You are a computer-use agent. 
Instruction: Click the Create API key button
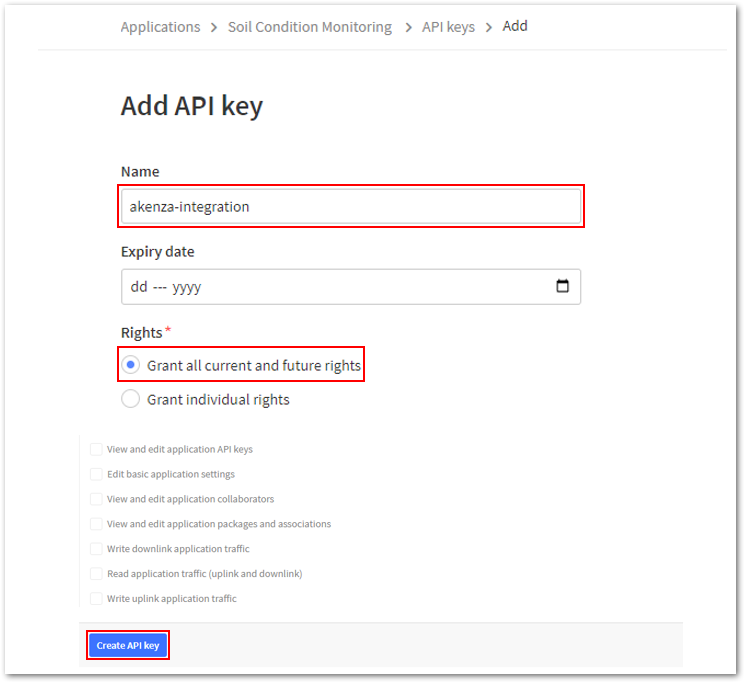tap(128, 645)
